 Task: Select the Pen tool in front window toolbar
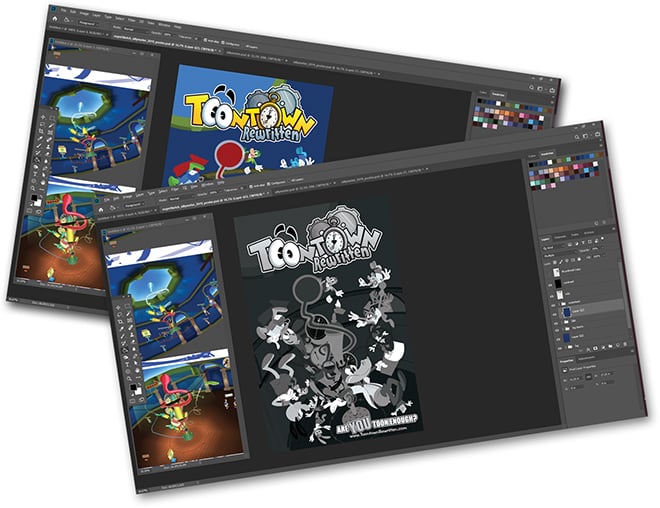click(135, 356)
